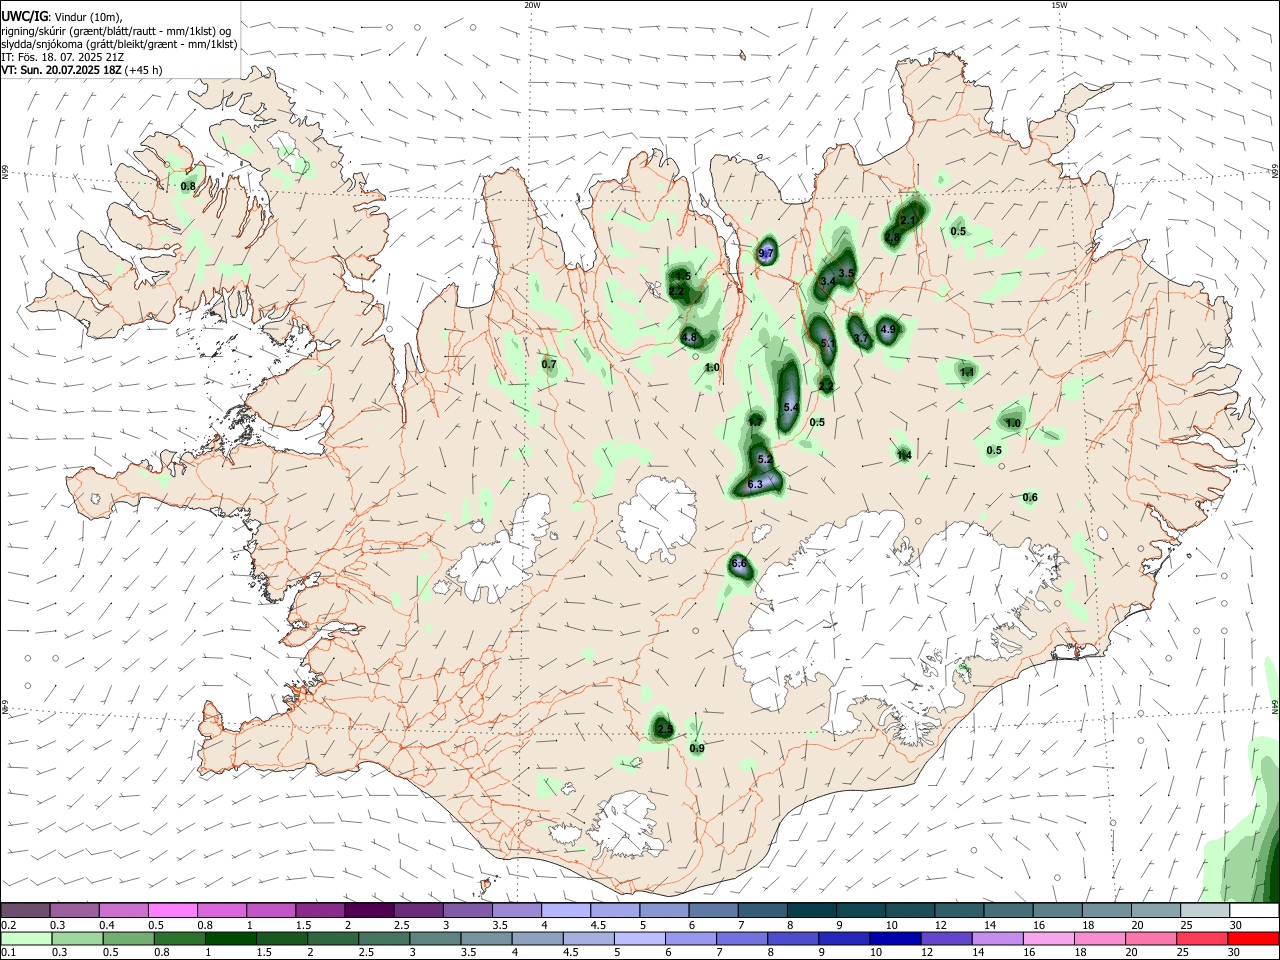Click the 15W longitude label
The width and height of the screenshot is (1280, 960).
tap(1059, 5)
